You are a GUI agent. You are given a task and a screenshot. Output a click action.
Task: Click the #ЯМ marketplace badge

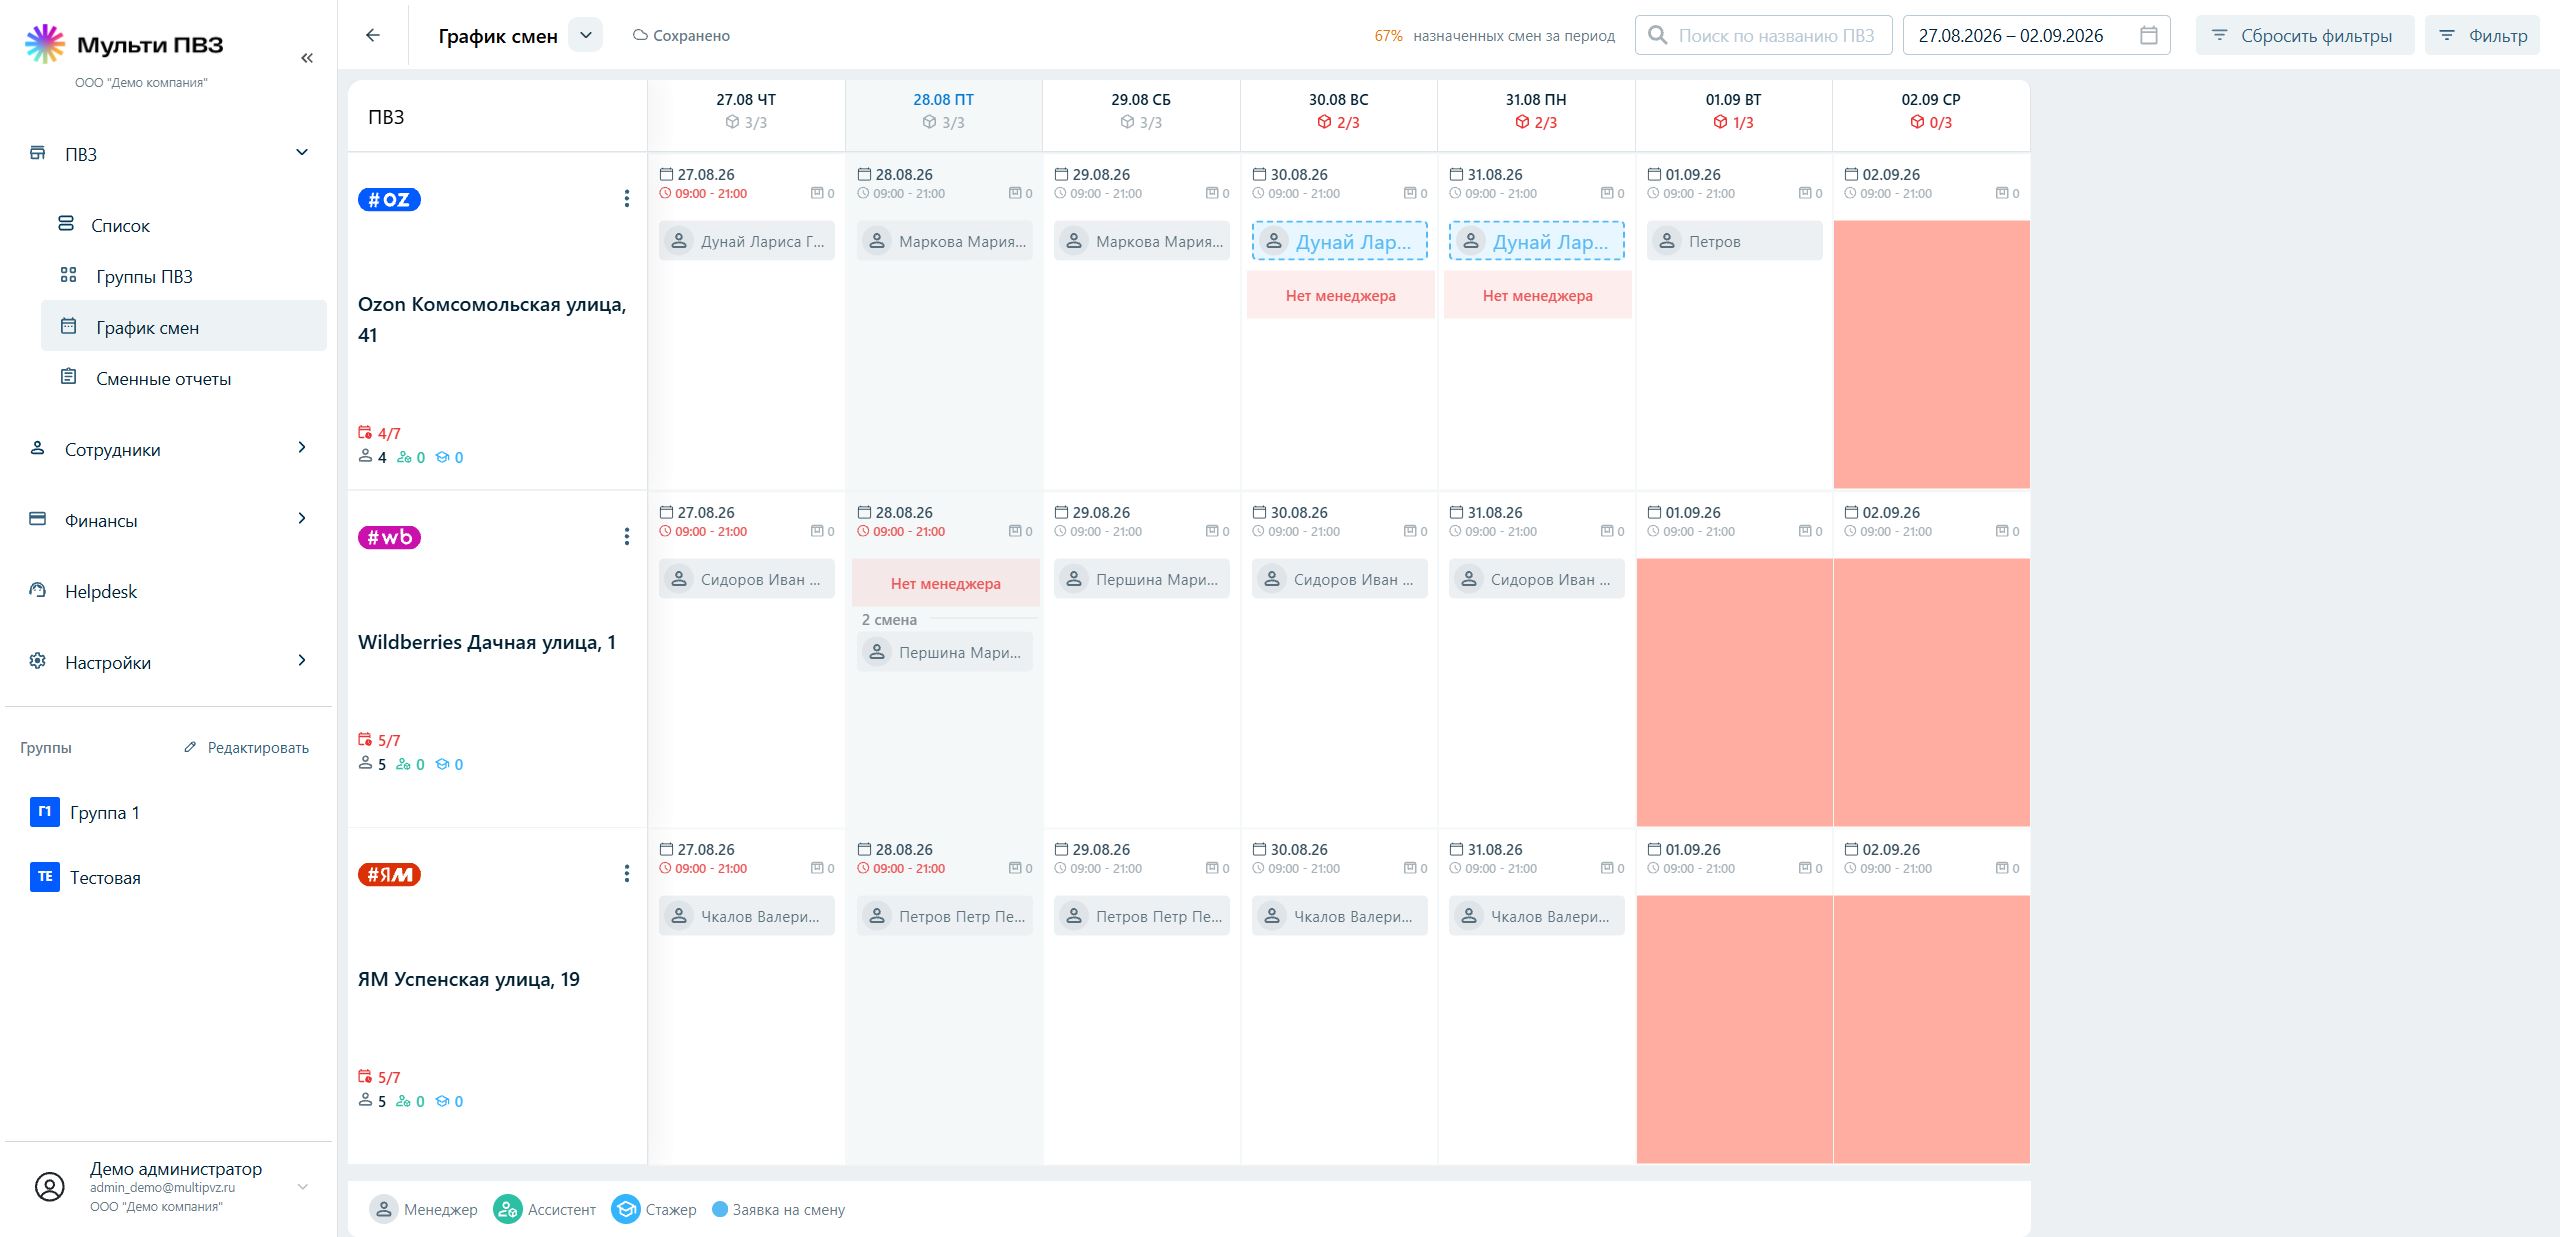389,874
